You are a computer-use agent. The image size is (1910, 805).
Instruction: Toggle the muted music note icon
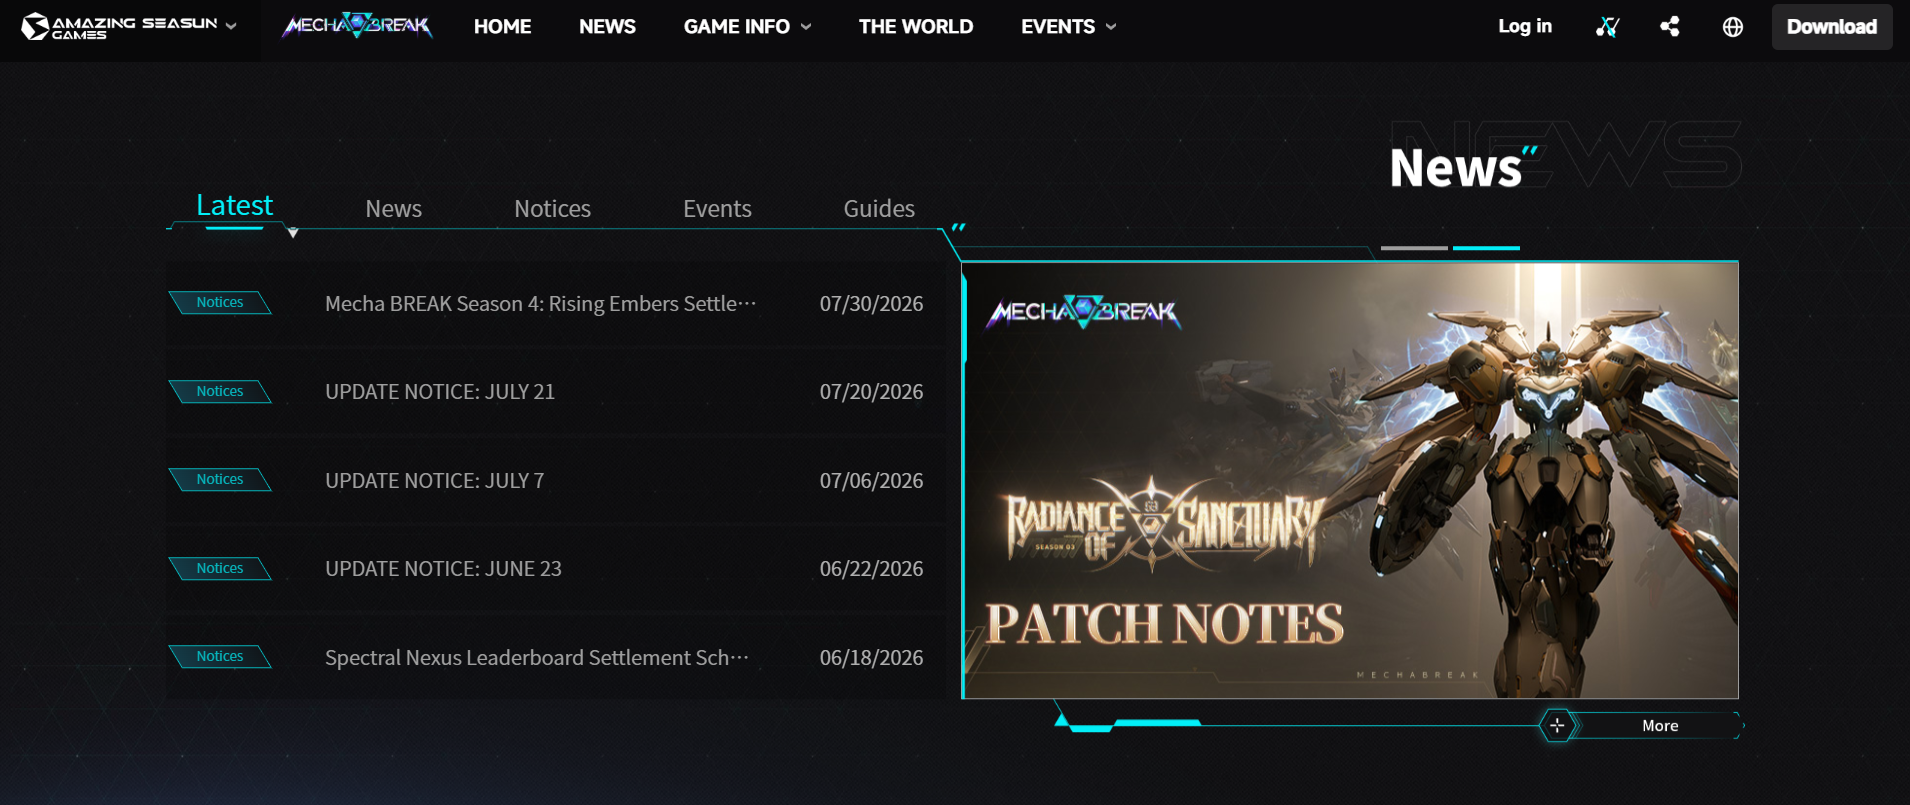coord(1607,27)
